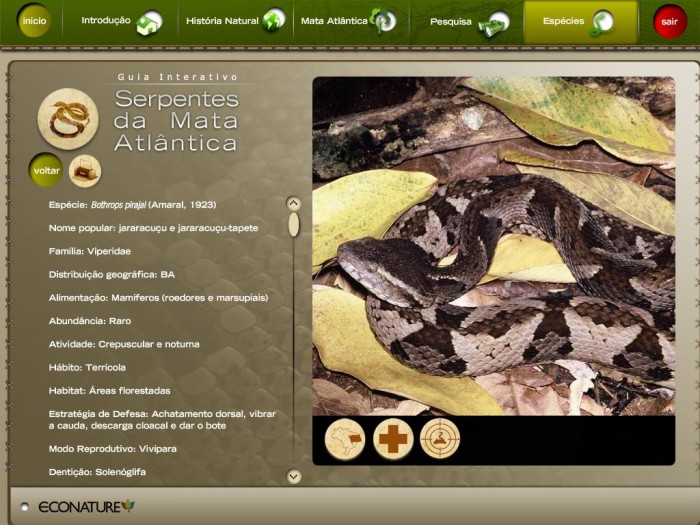This screenshot has width=700, height=525.
Task: Click the "Abundância: Raro" line
Action: (90, 321)
